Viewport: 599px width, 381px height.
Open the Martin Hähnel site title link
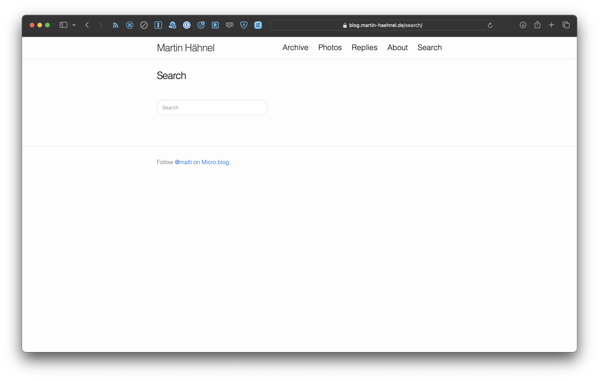point(186,48)
